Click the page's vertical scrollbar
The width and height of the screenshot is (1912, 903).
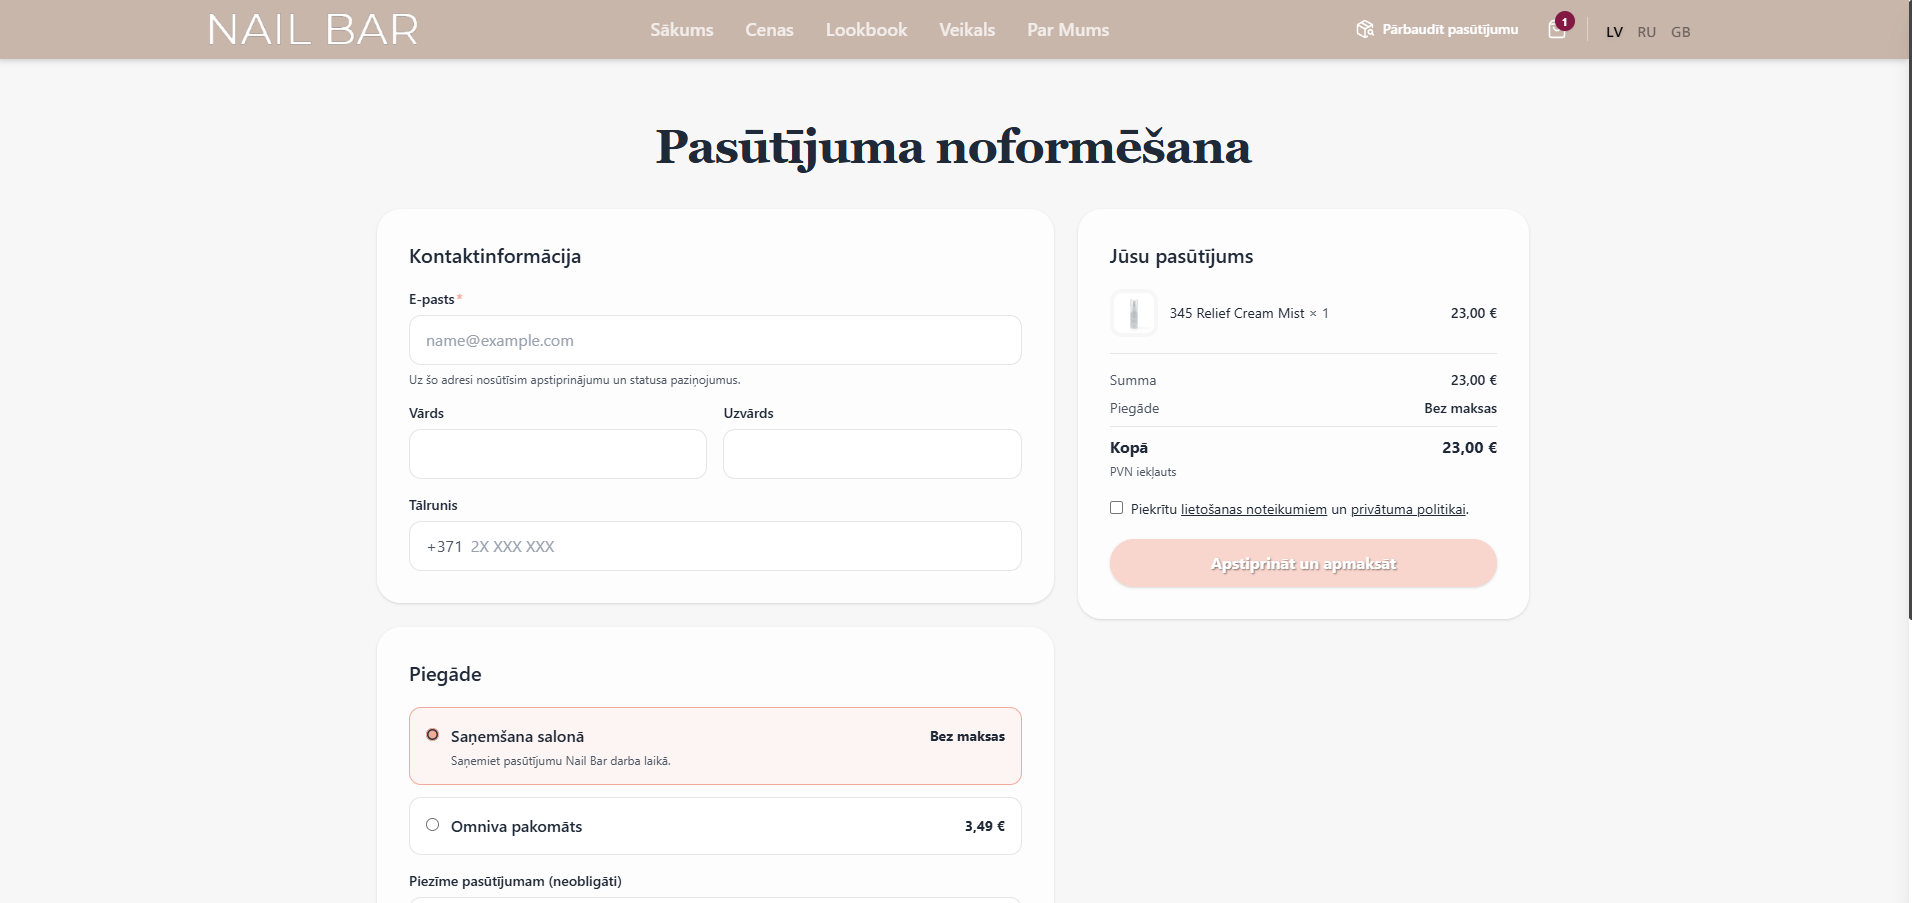(1908, 310)
